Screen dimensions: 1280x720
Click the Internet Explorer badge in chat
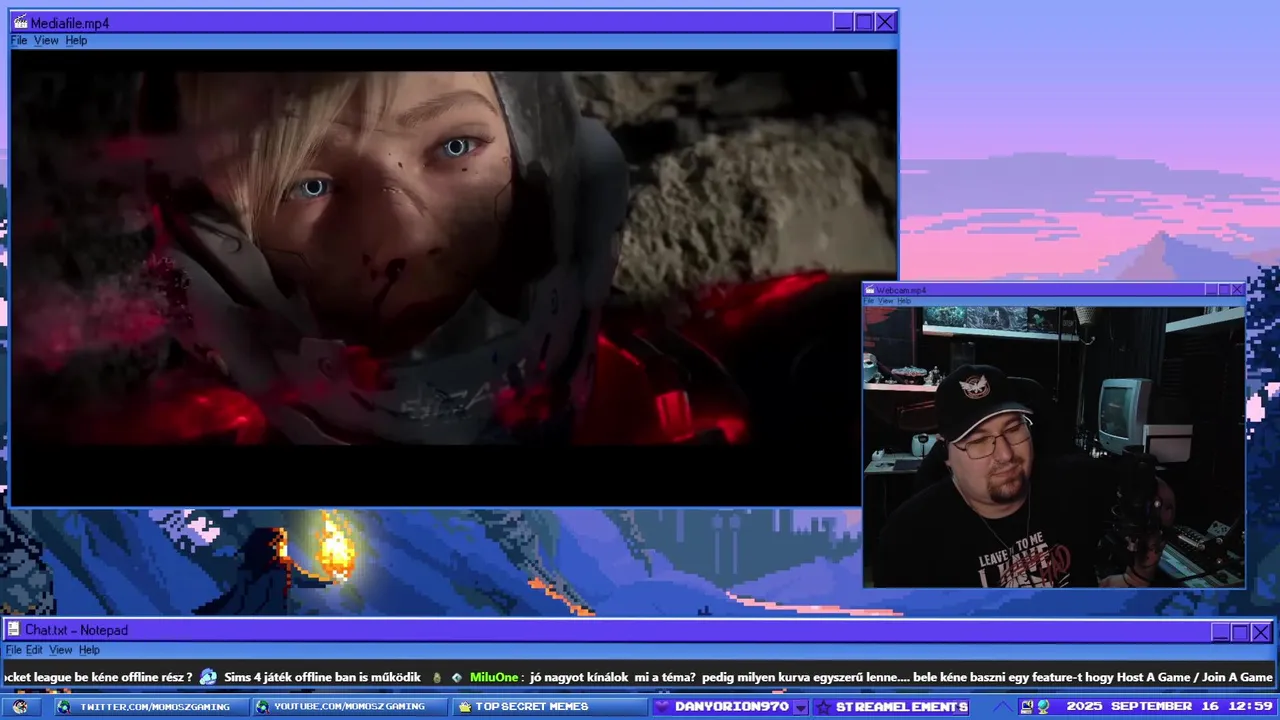(208, 677)
